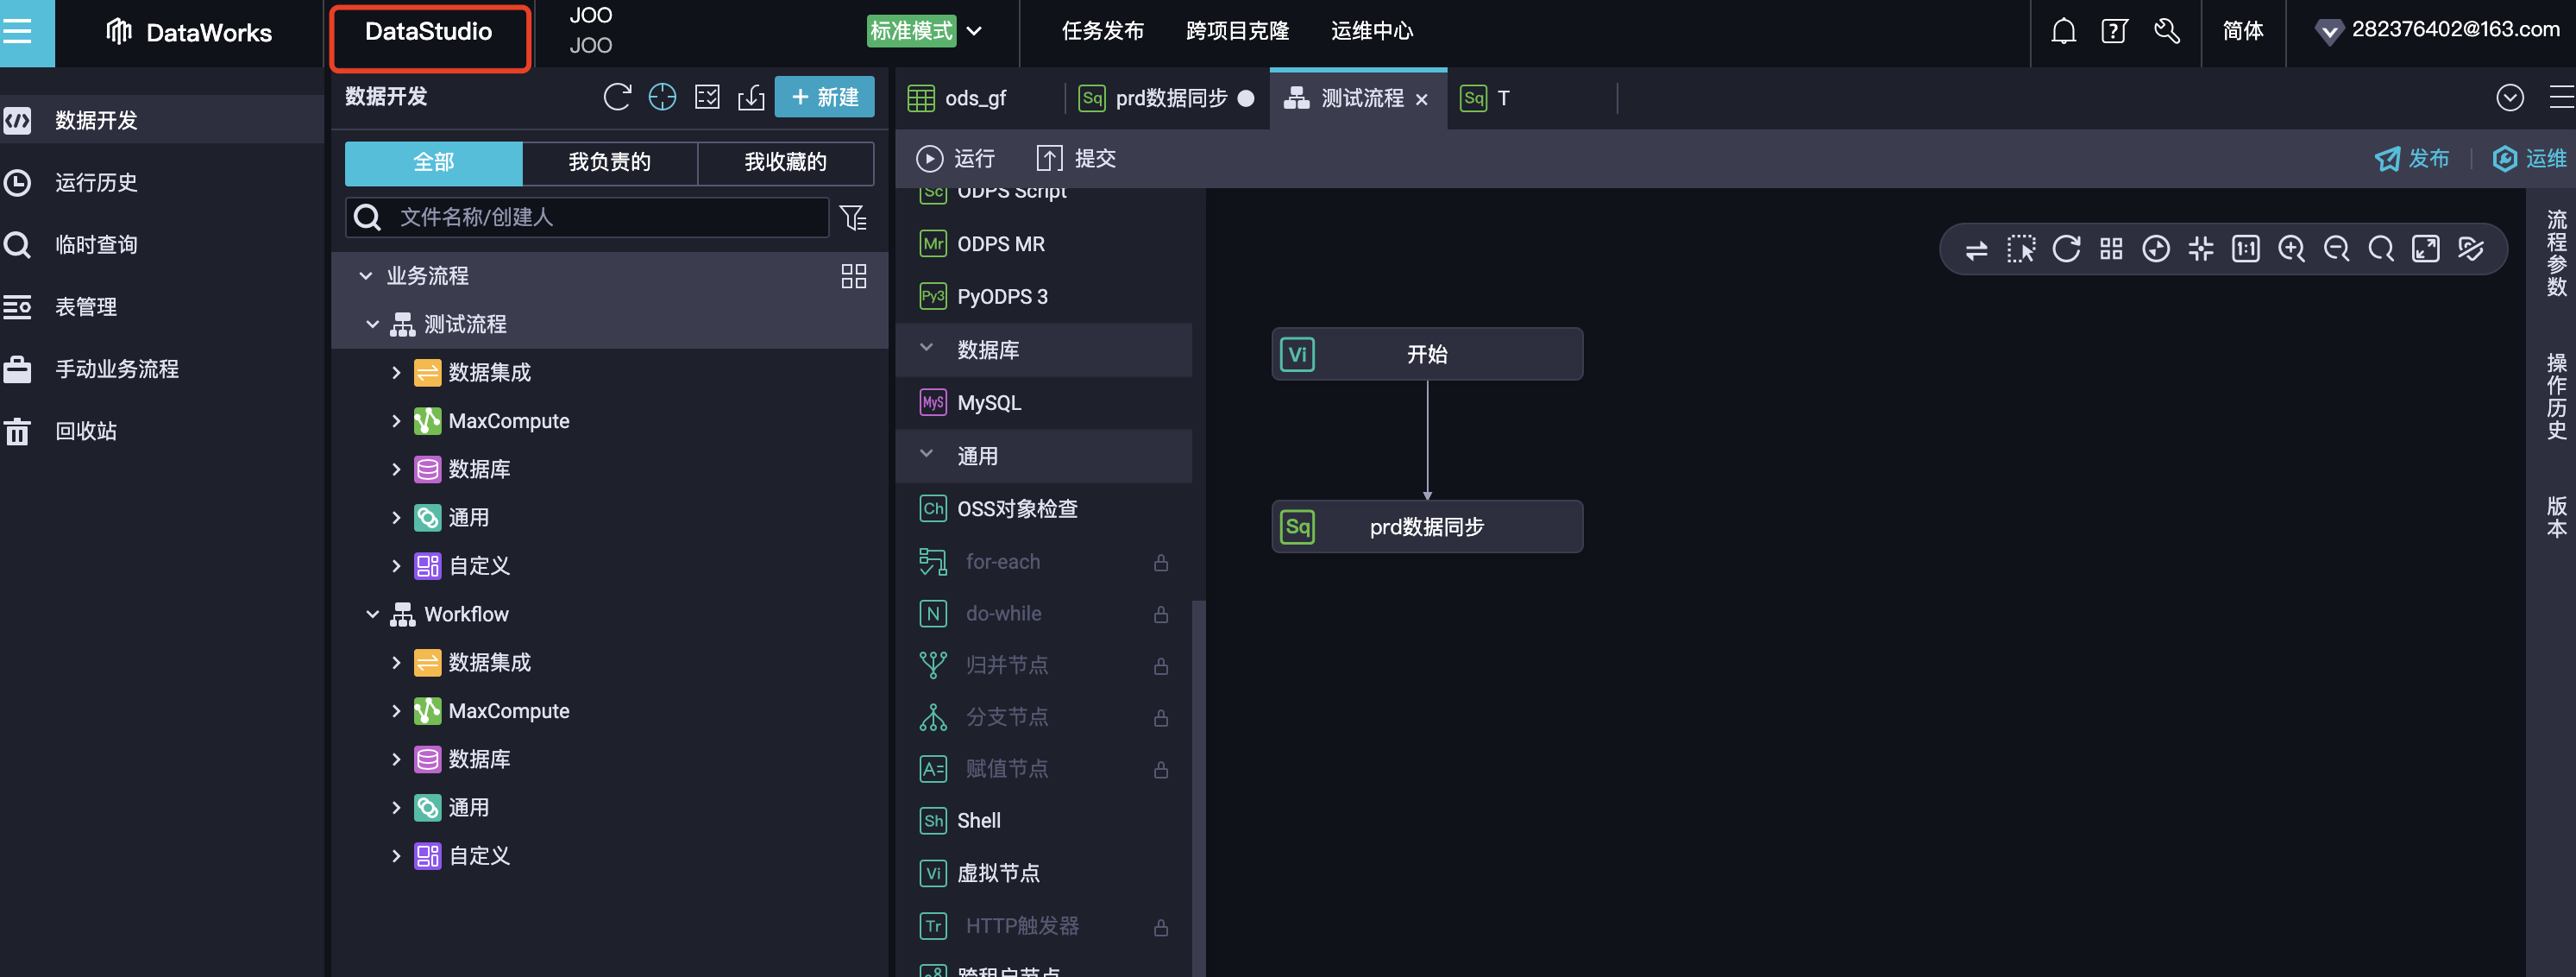Click the 文件名称/创建人 search field
The height and width of the screenshot is (977, 2576).
[600, 217]
